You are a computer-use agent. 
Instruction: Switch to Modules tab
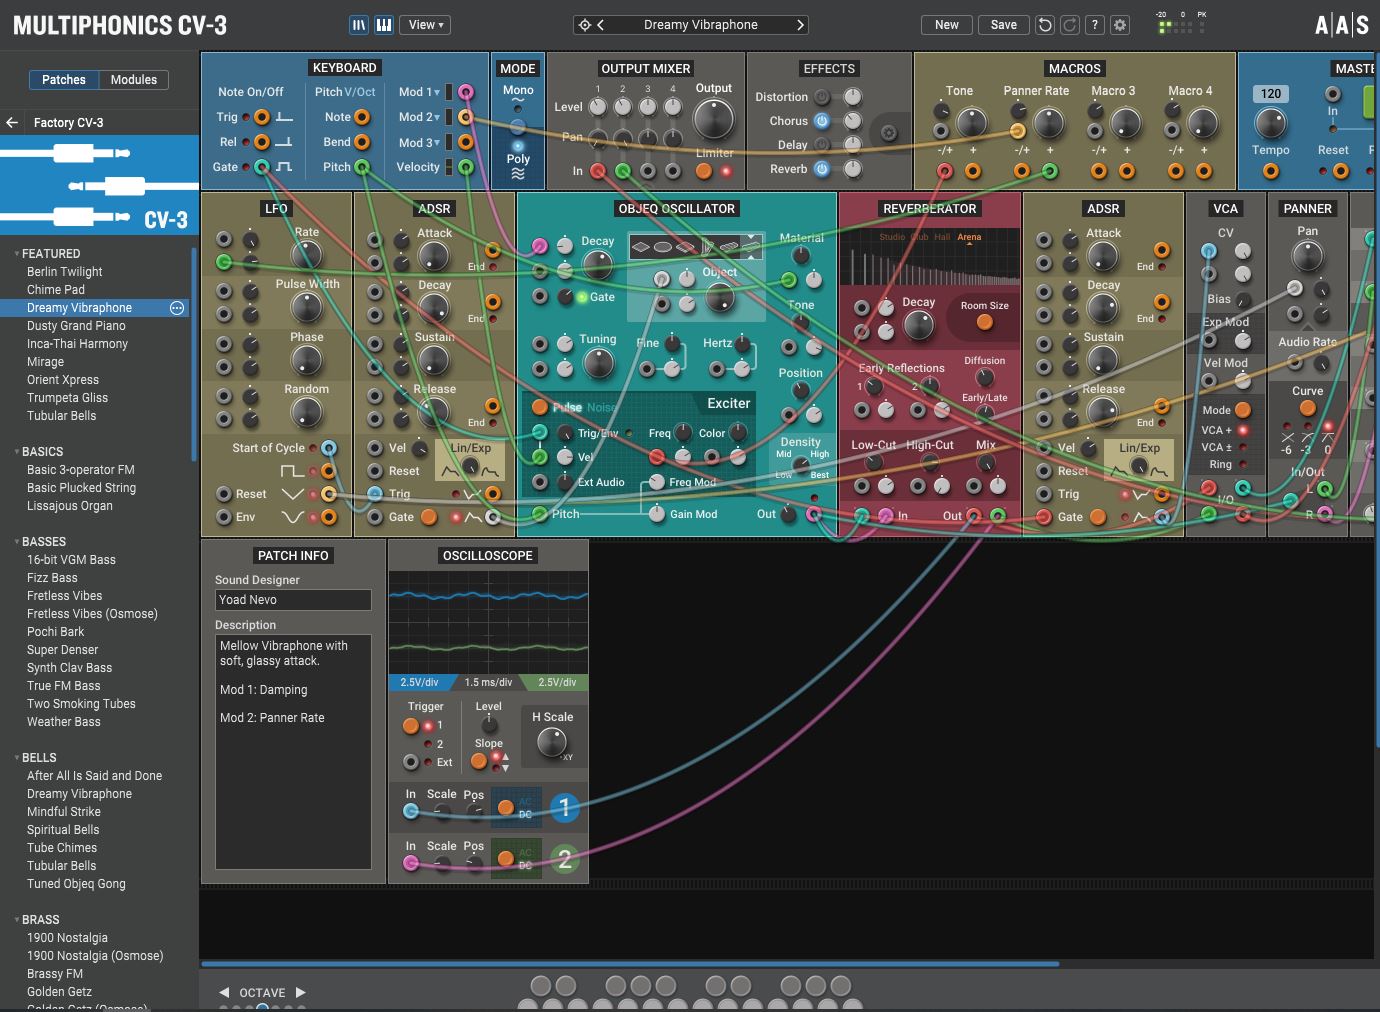[x=134, y=80]
